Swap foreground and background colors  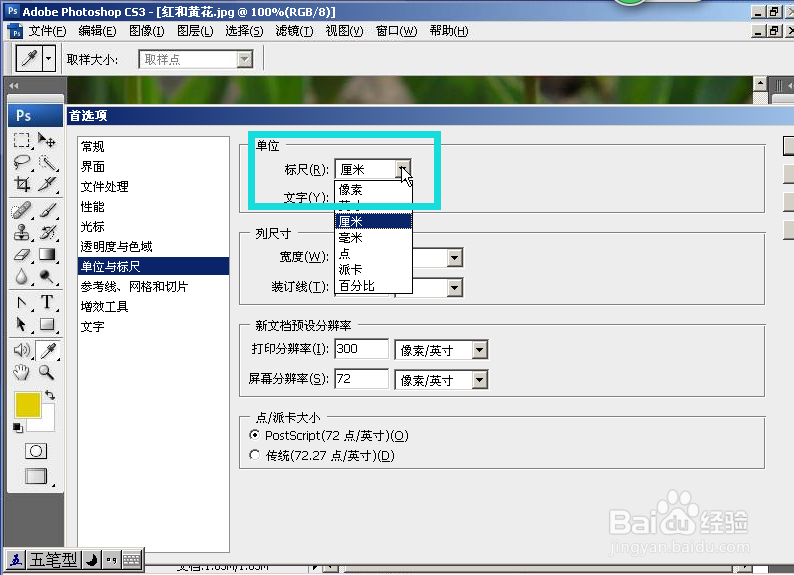coord(50,395)
